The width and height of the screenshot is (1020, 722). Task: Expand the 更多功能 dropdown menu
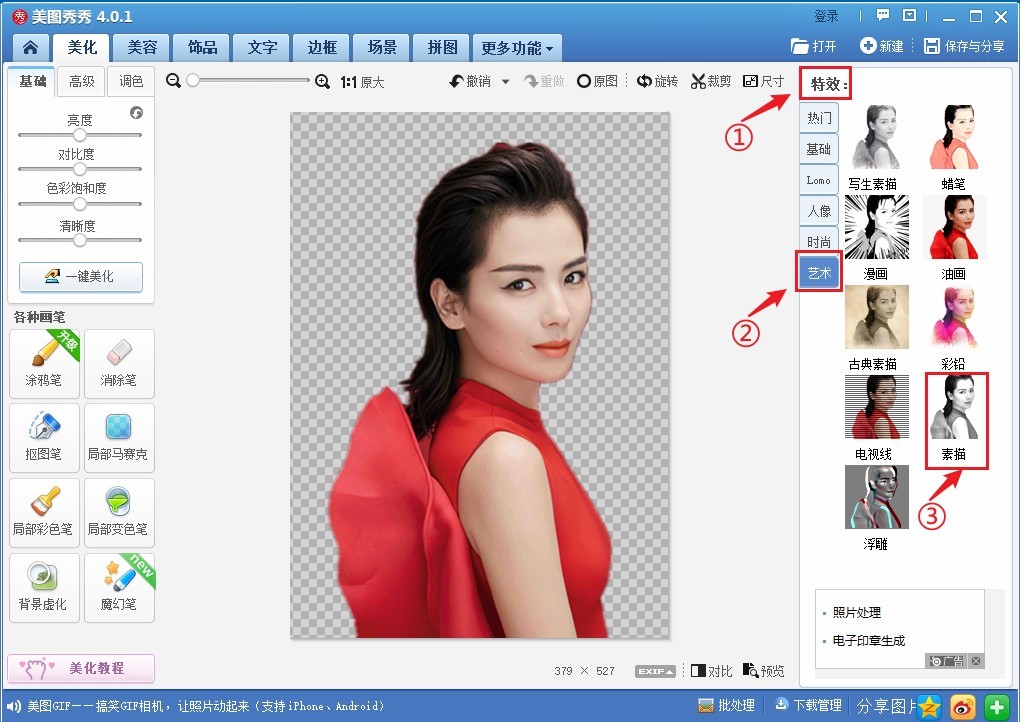517,48
